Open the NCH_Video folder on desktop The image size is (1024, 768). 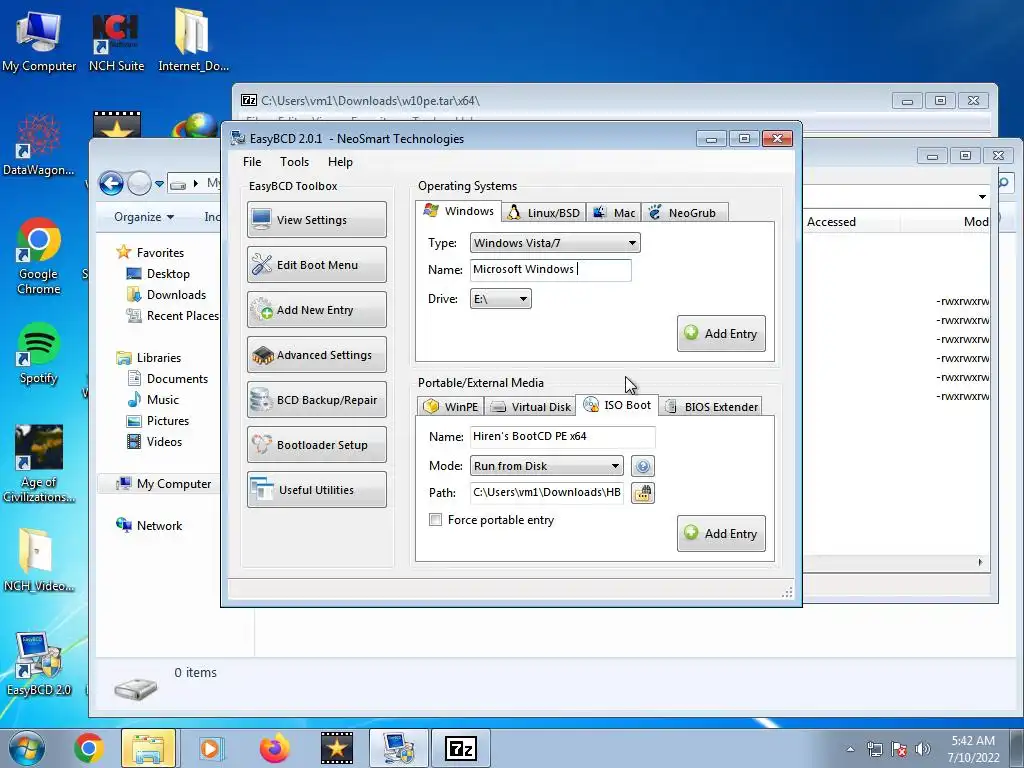click(39, 560)
